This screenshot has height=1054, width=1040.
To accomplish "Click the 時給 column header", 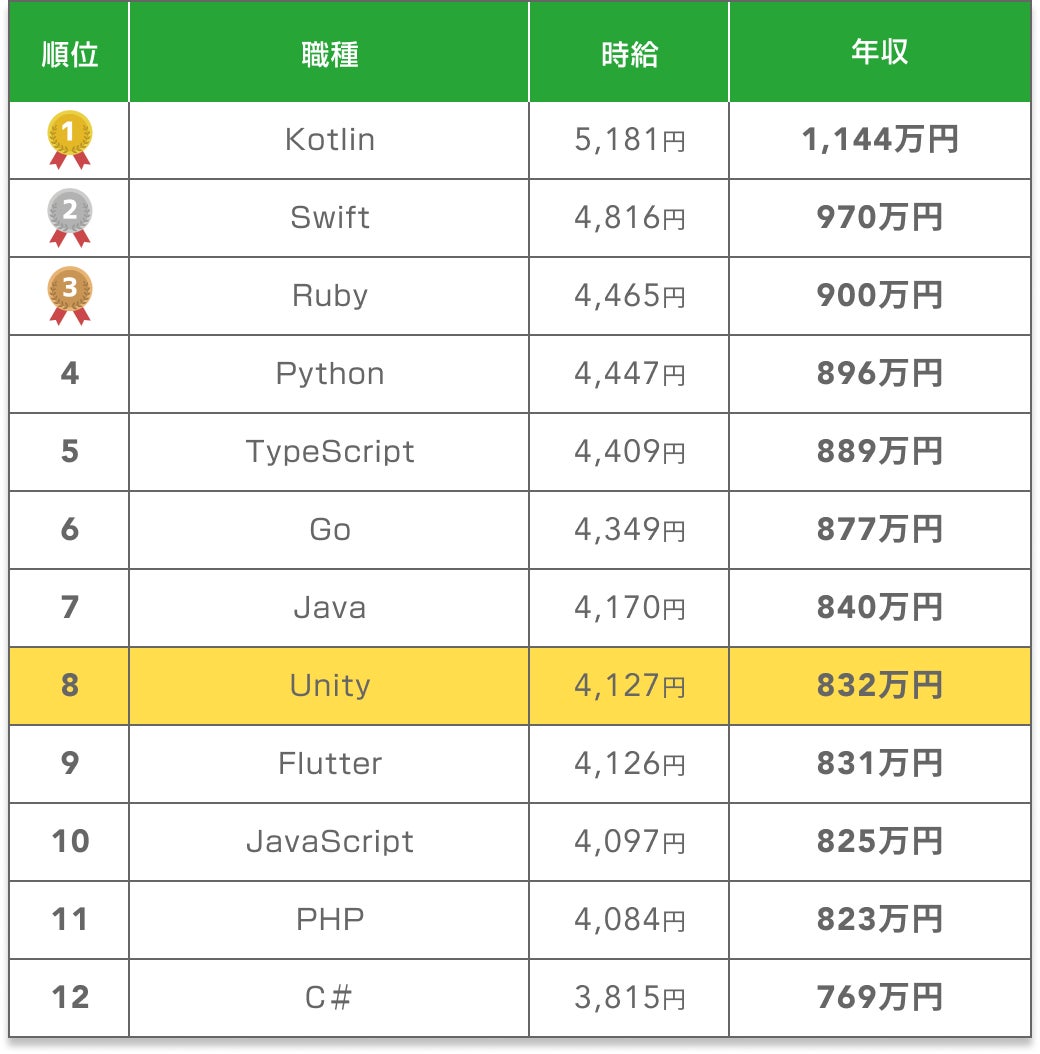I will 629,53.
